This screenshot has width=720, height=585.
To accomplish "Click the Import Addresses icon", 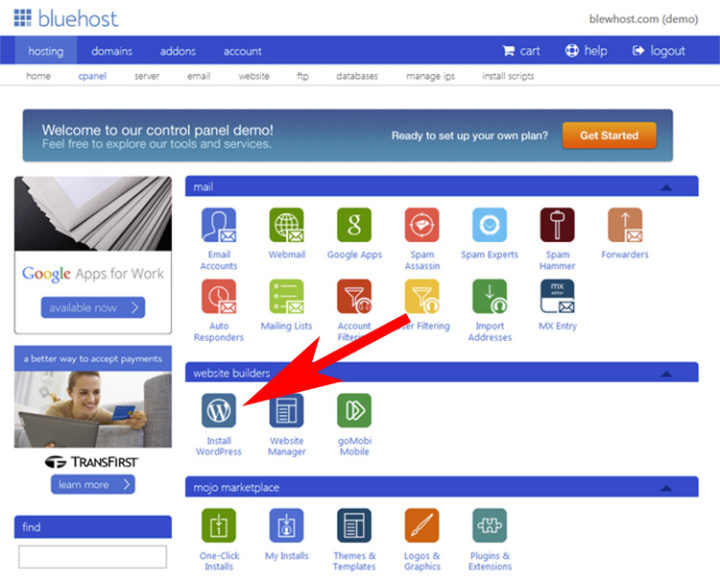I will [490, 297].
